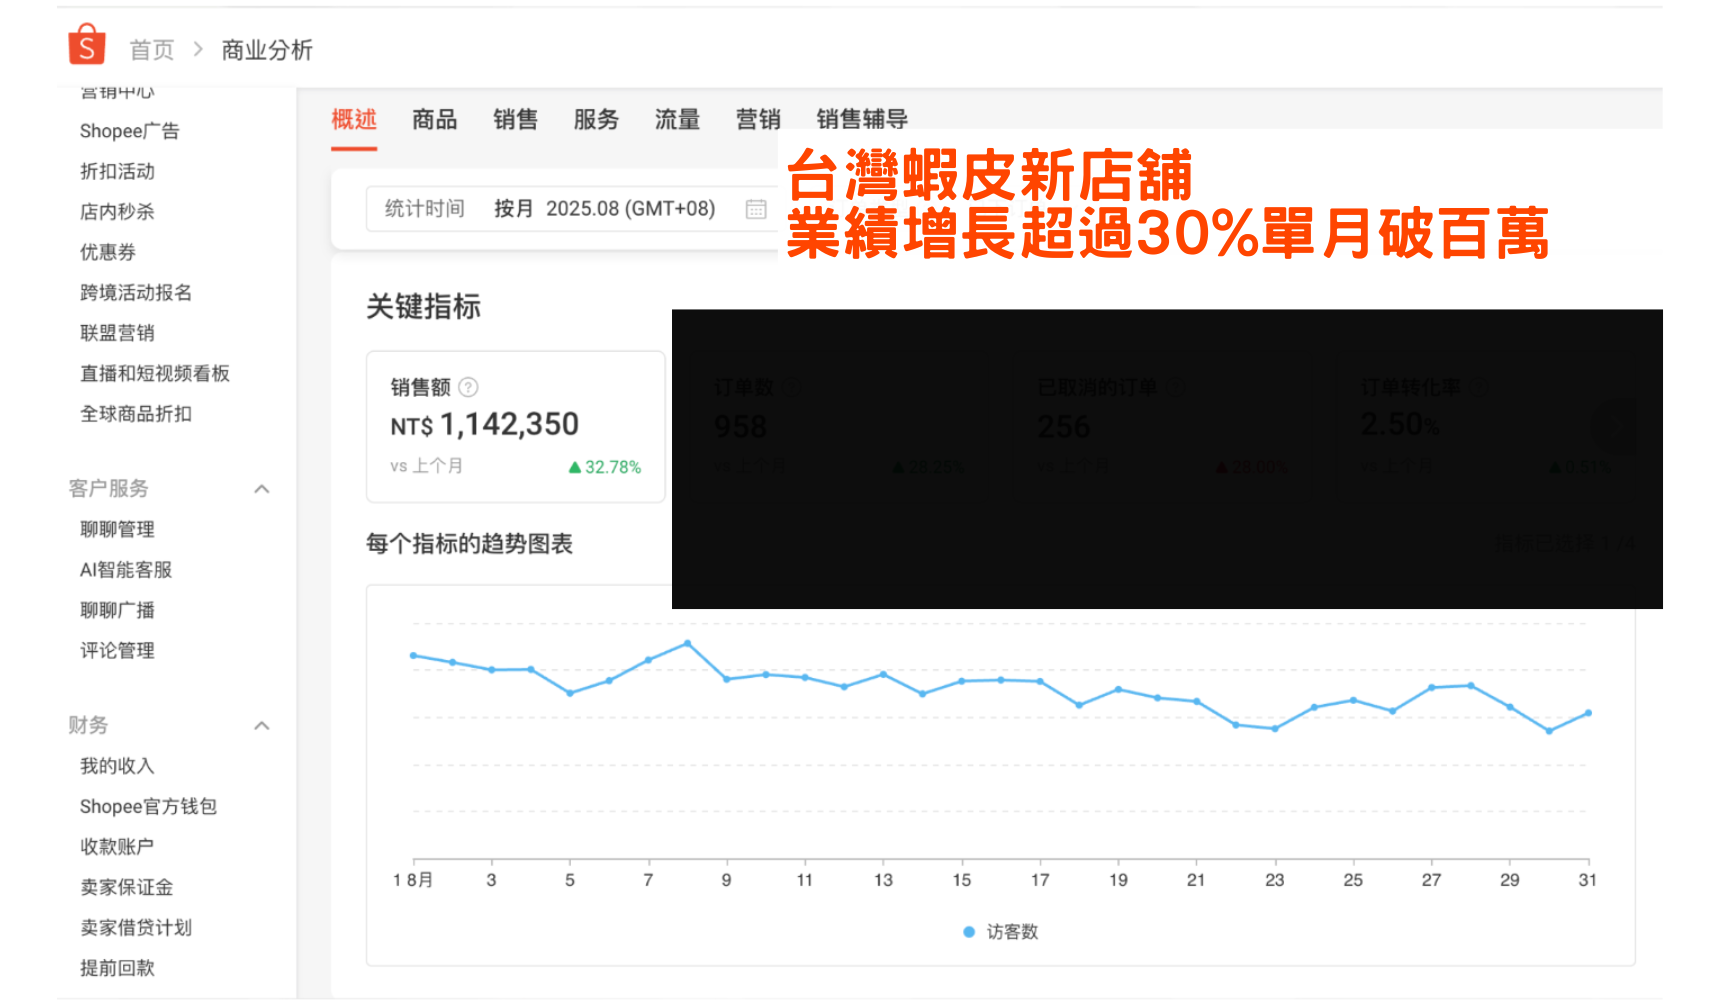Click the breadcrumb arrow after 首页
The height and width of the screenshot is (1000, 1720).
198,49
